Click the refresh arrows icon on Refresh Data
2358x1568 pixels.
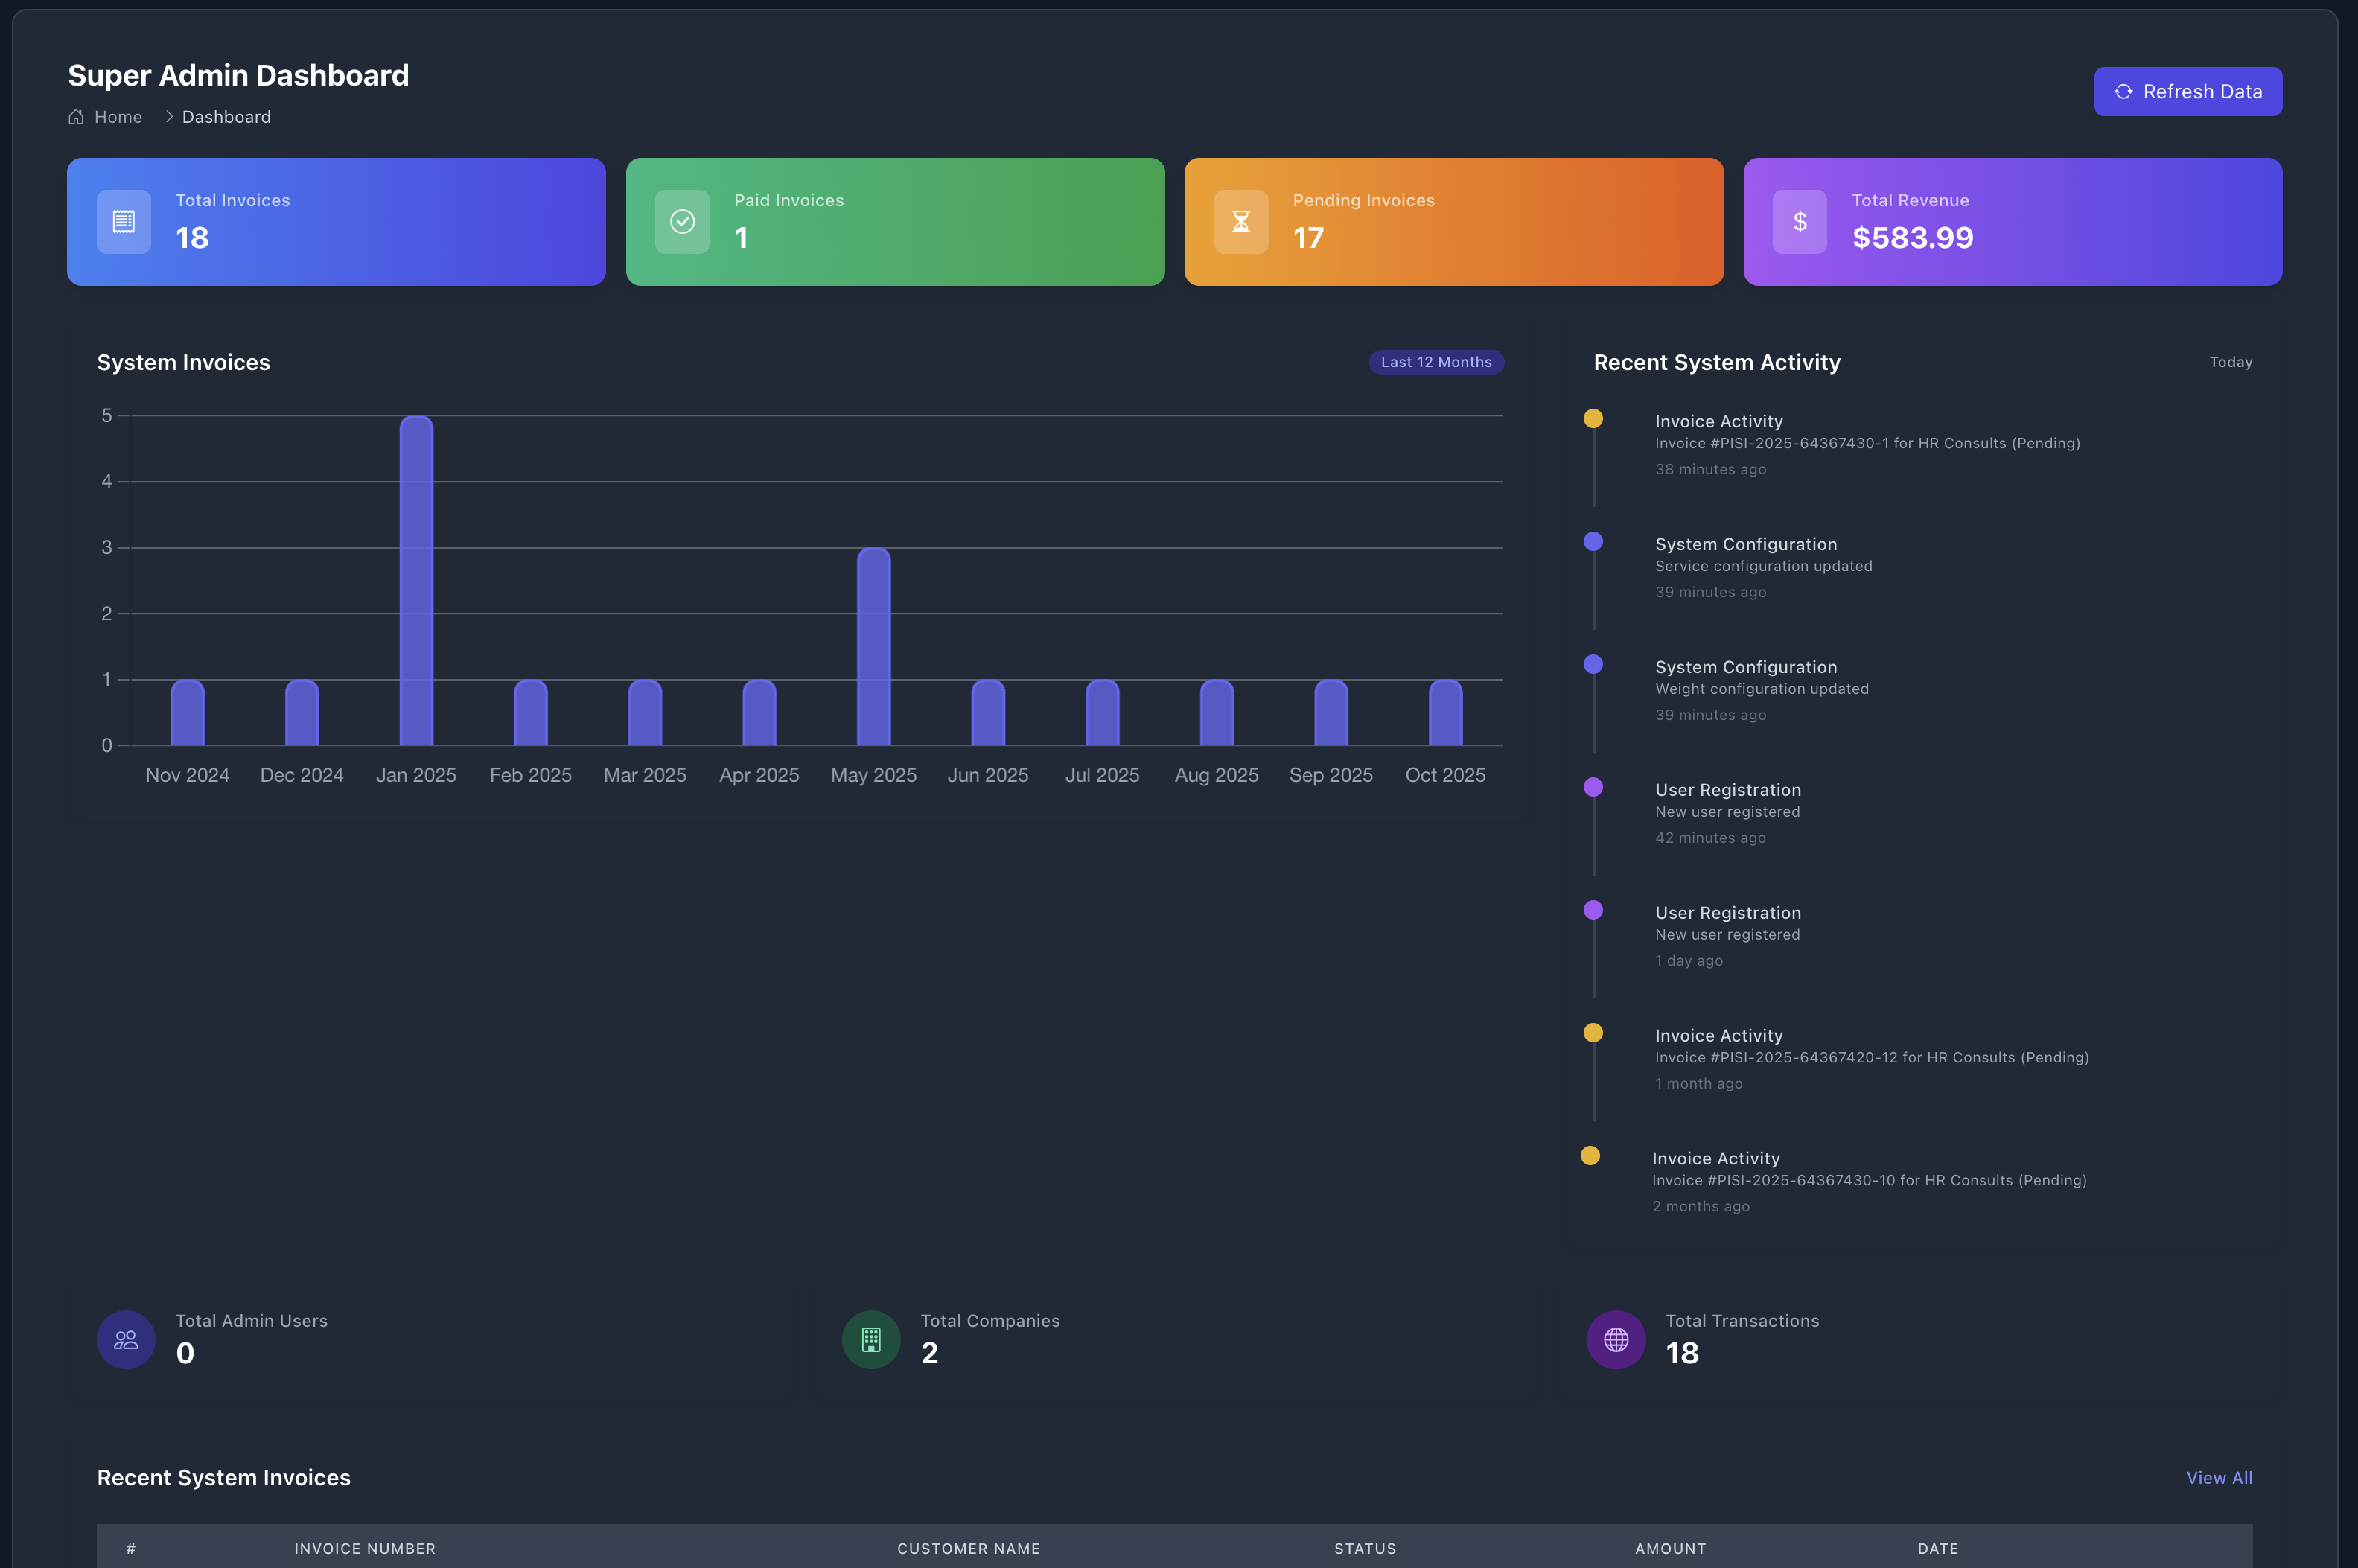point(2125,91)
